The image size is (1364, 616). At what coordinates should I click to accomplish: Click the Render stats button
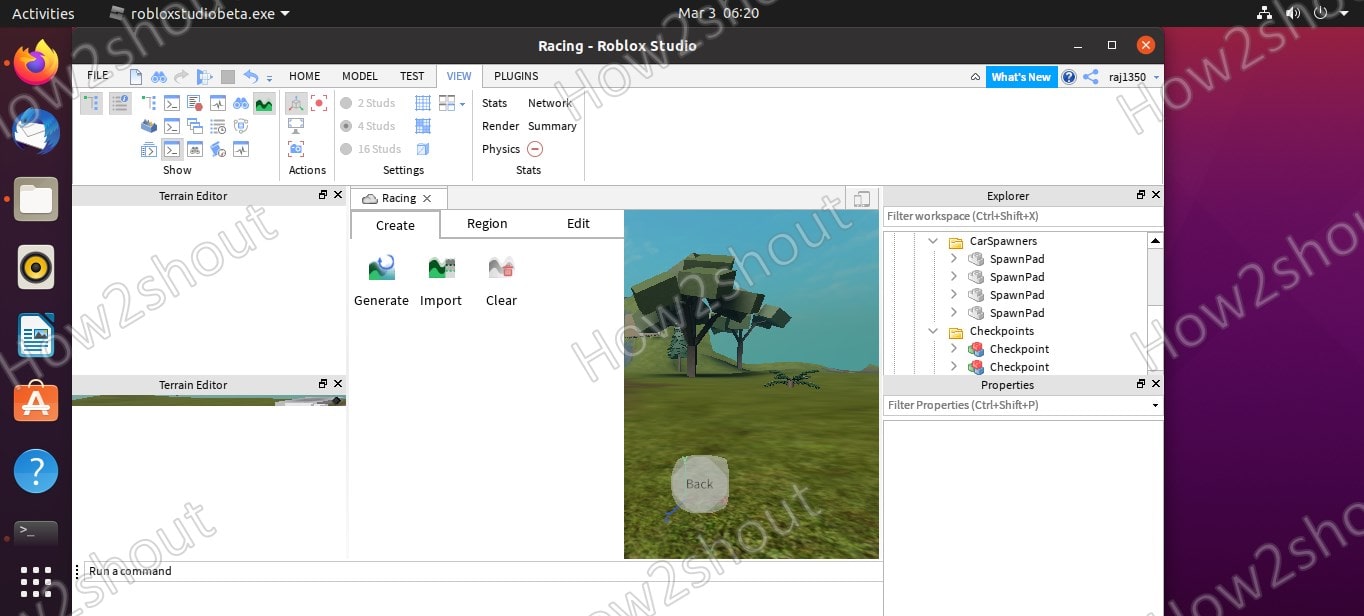(500, 126)
